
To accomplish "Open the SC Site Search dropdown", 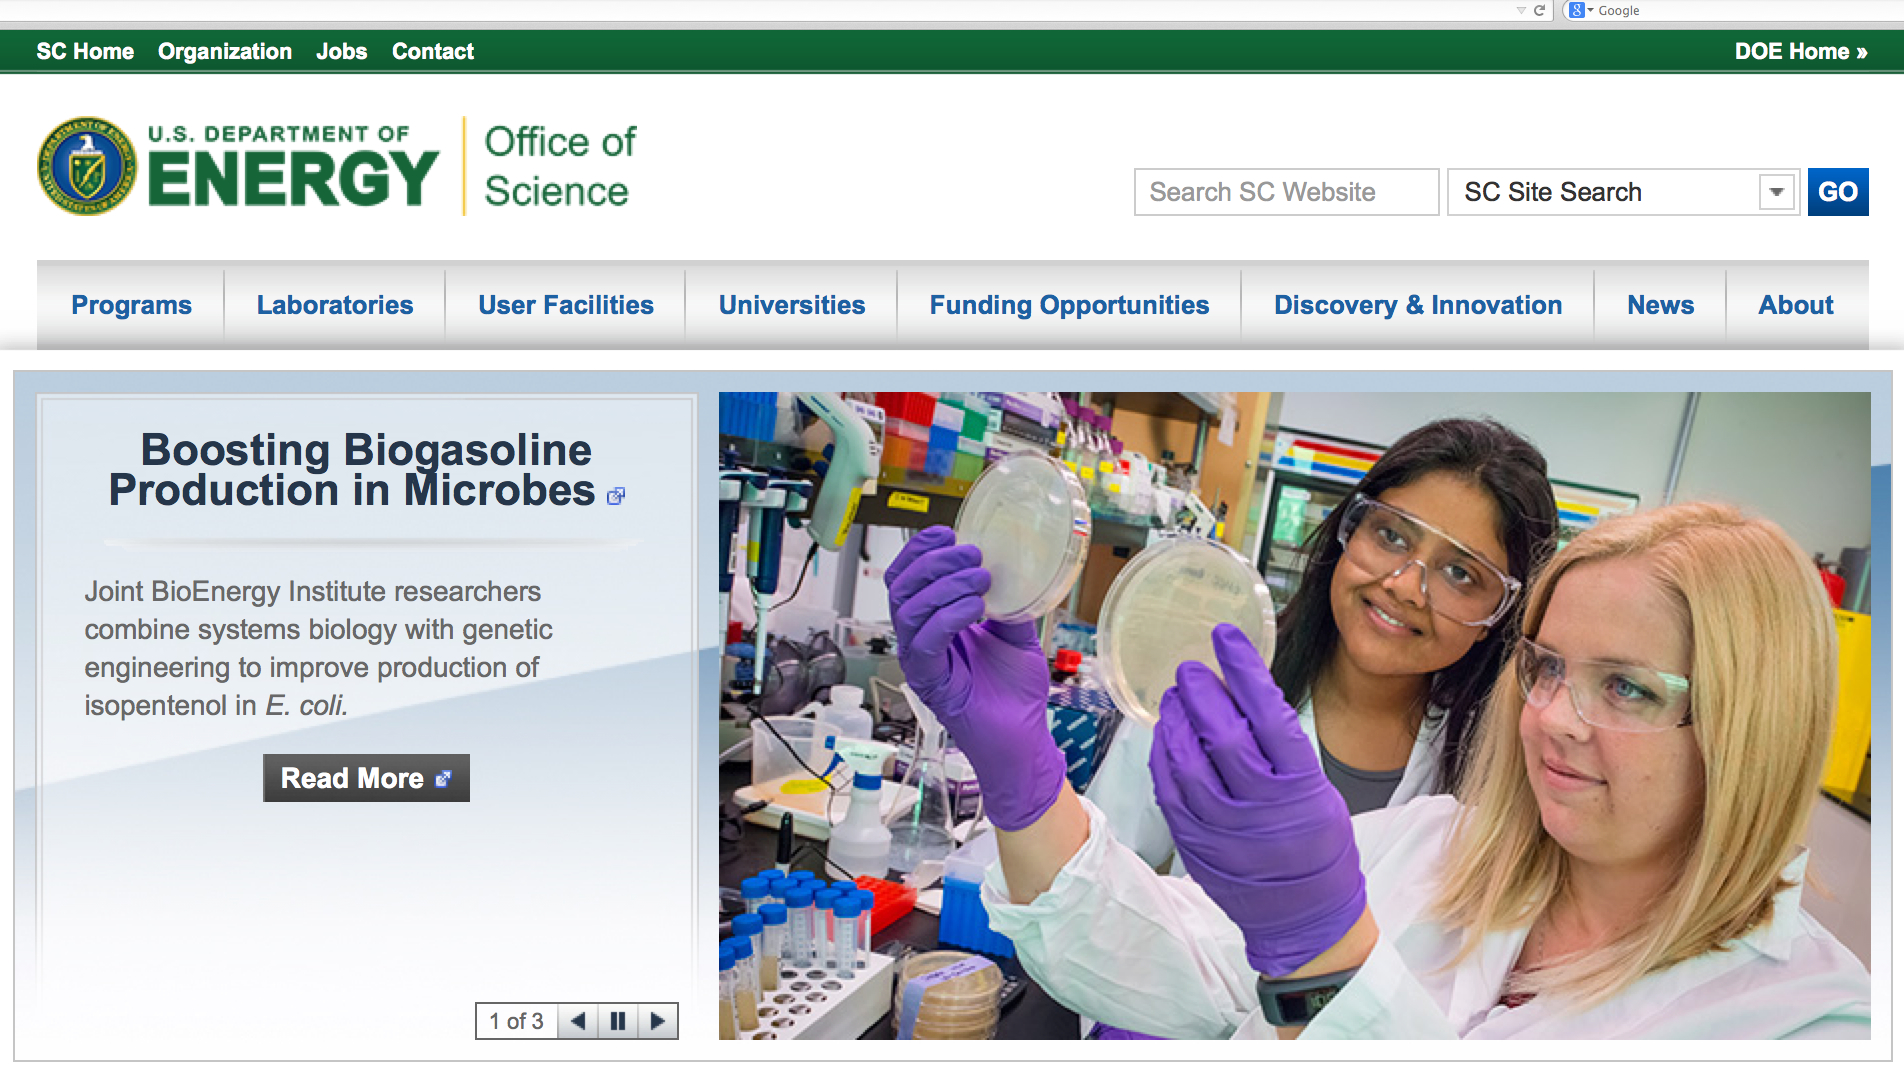I will click(1776, 192).
